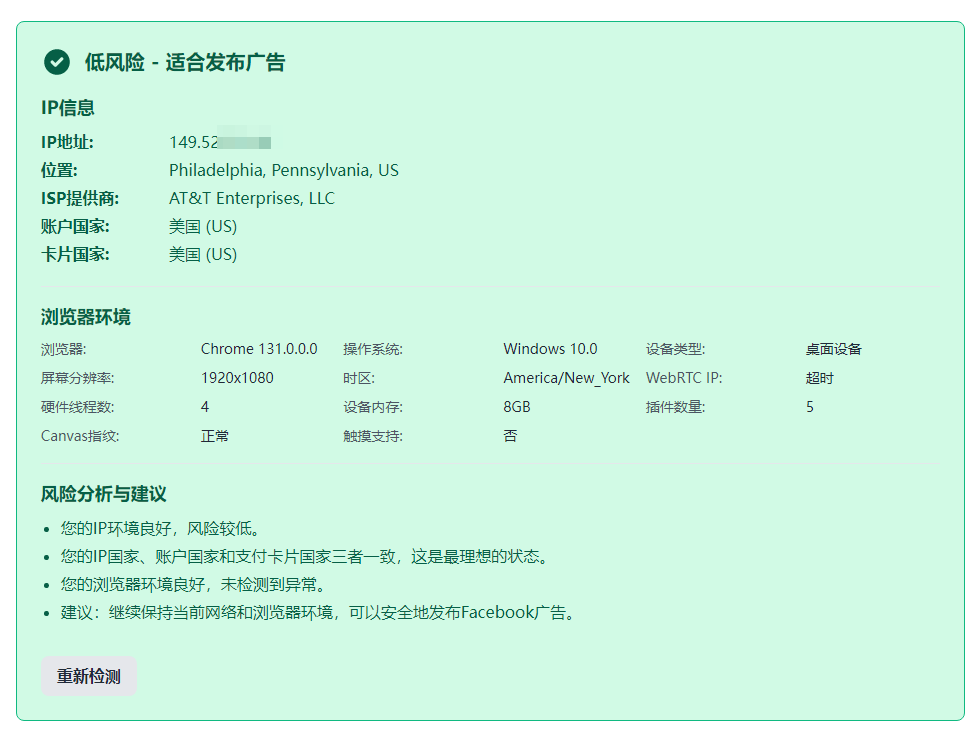Click the screen resolution value 1920x1080
Image resolution: width=976 pixels, height=743 pixels.
pyautogui.click(x=237, y=378)
